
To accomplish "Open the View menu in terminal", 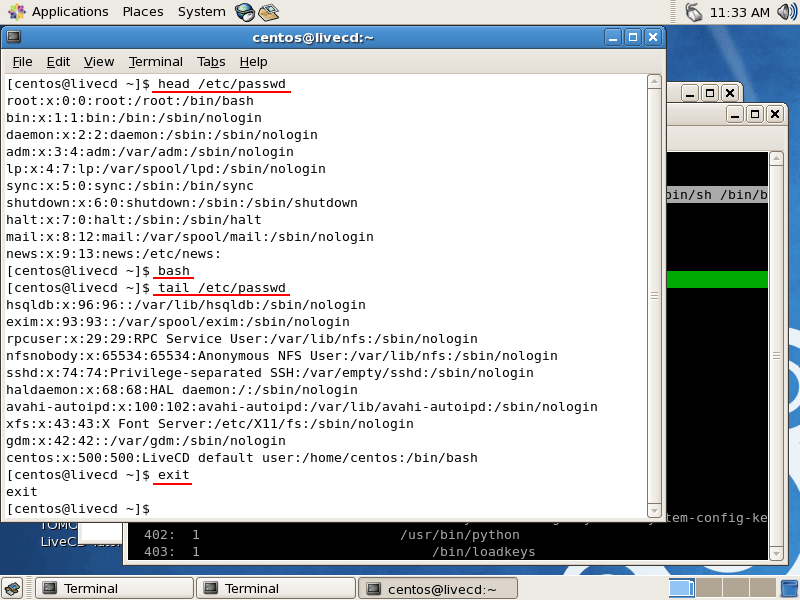I will coord(99,62).
